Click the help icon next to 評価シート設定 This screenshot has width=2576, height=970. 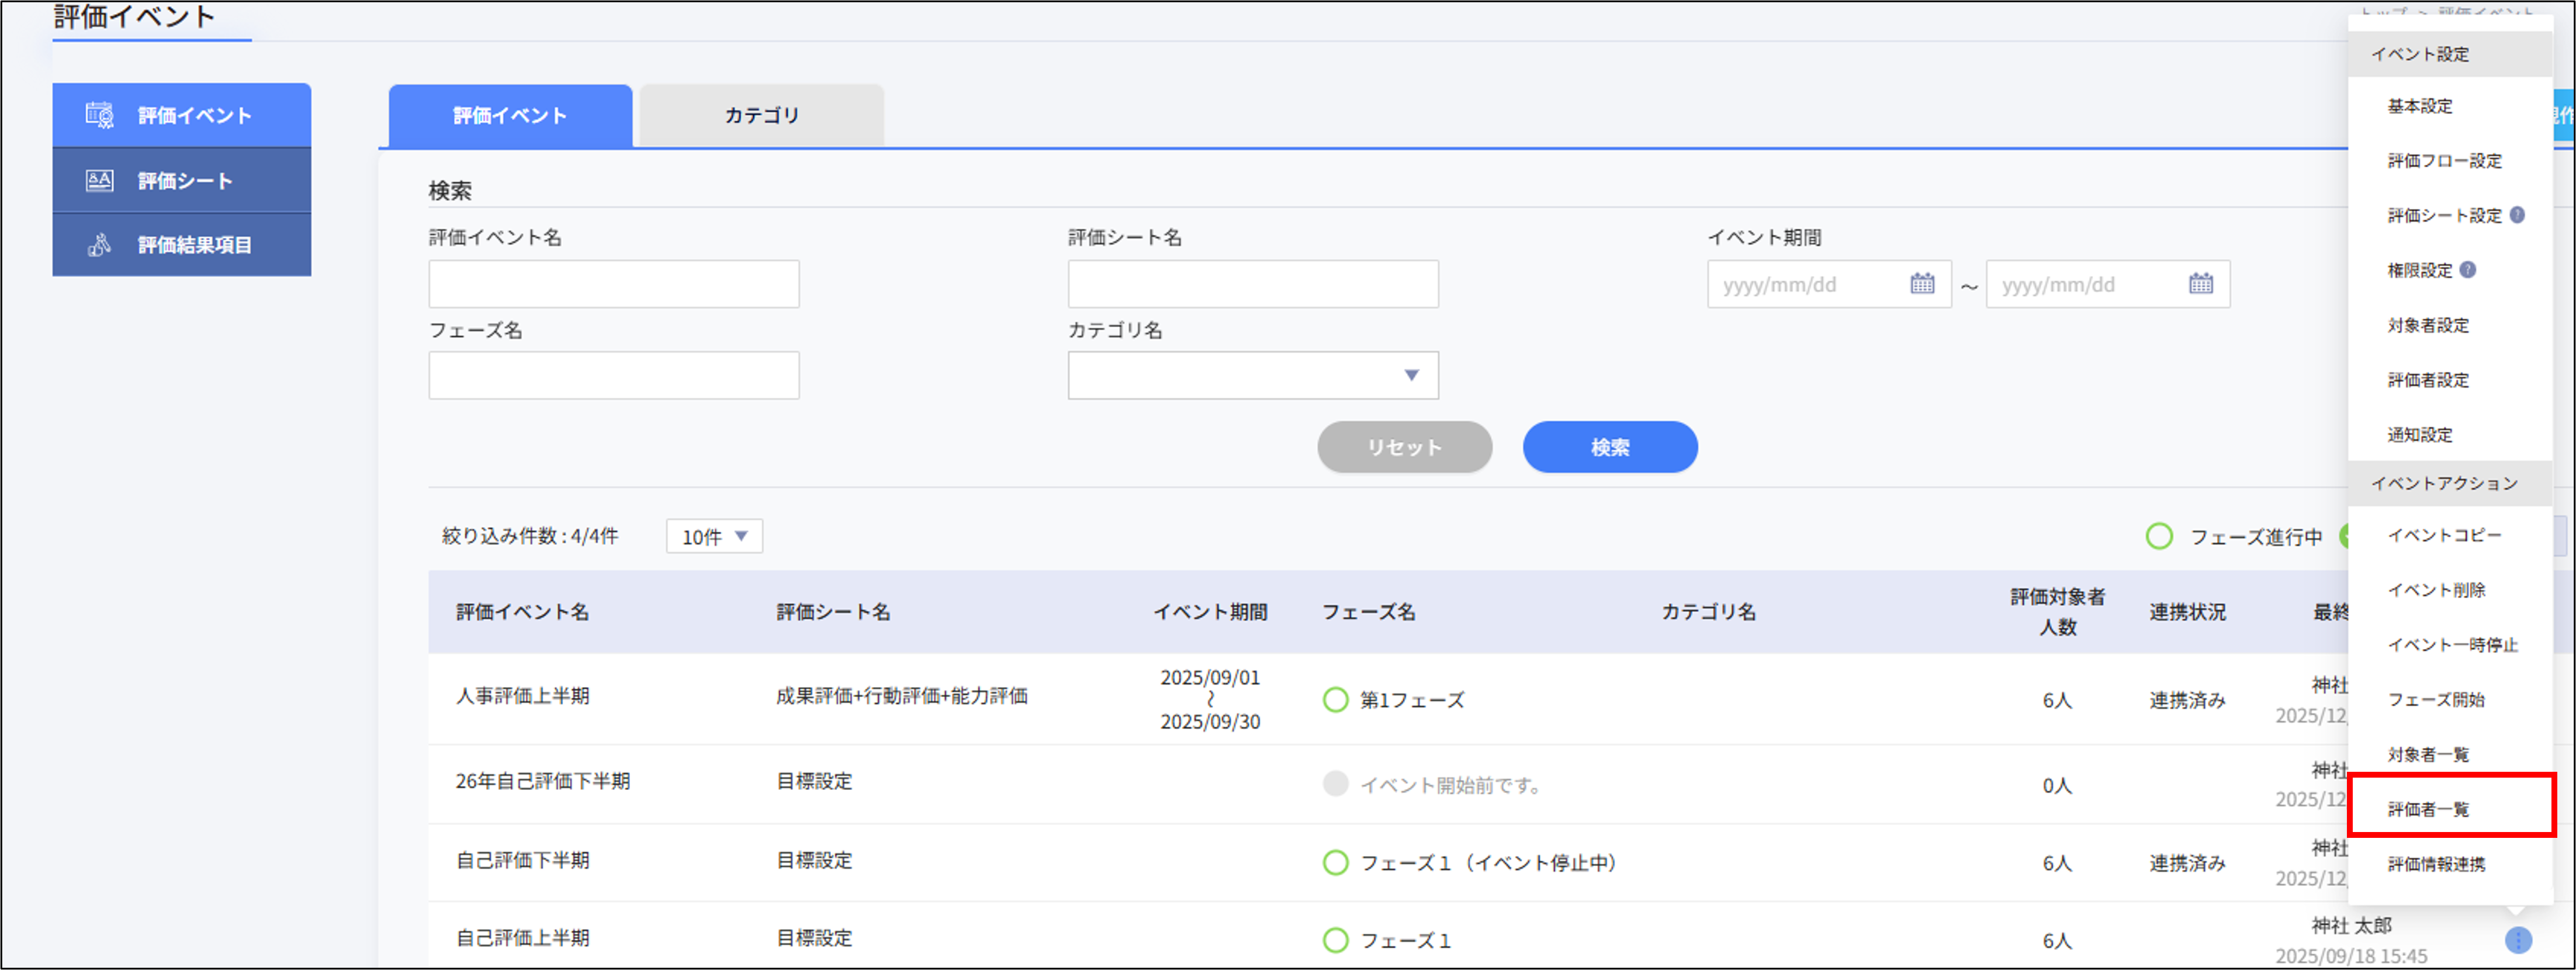tap(2519, 215)
